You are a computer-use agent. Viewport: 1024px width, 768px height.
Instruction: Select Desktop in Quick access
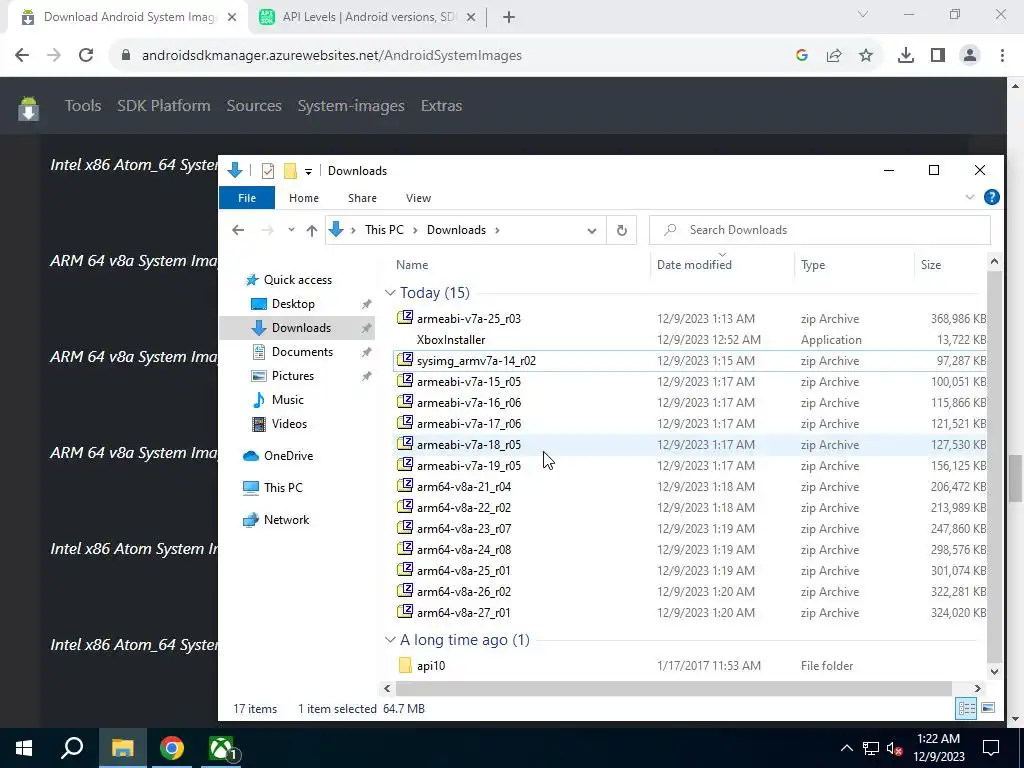coord(293,304)
